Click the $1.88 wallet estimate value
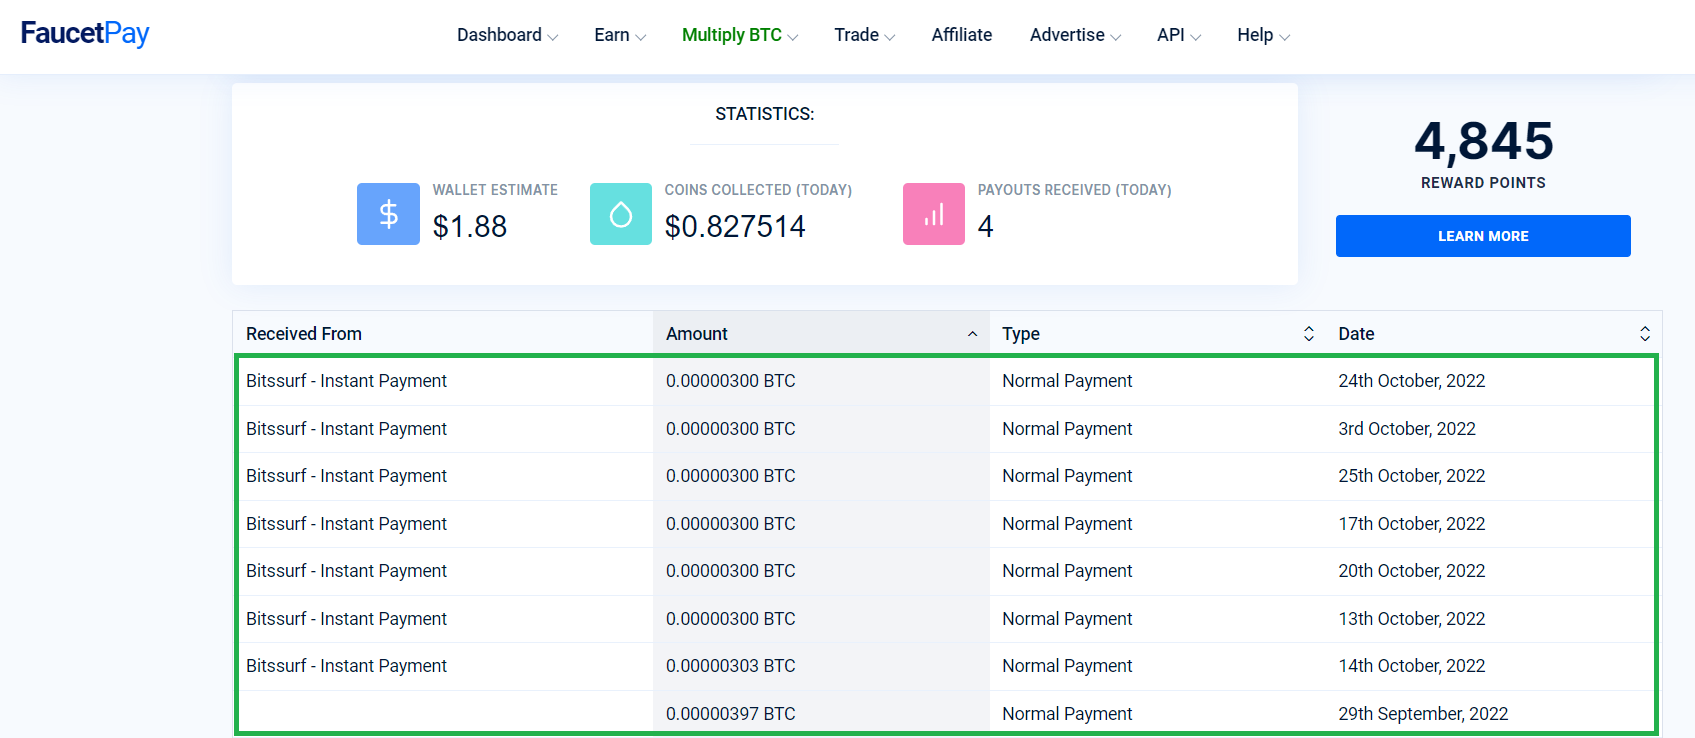The height and width of the screenshot is (738, 1695). (x=470, y=227)
